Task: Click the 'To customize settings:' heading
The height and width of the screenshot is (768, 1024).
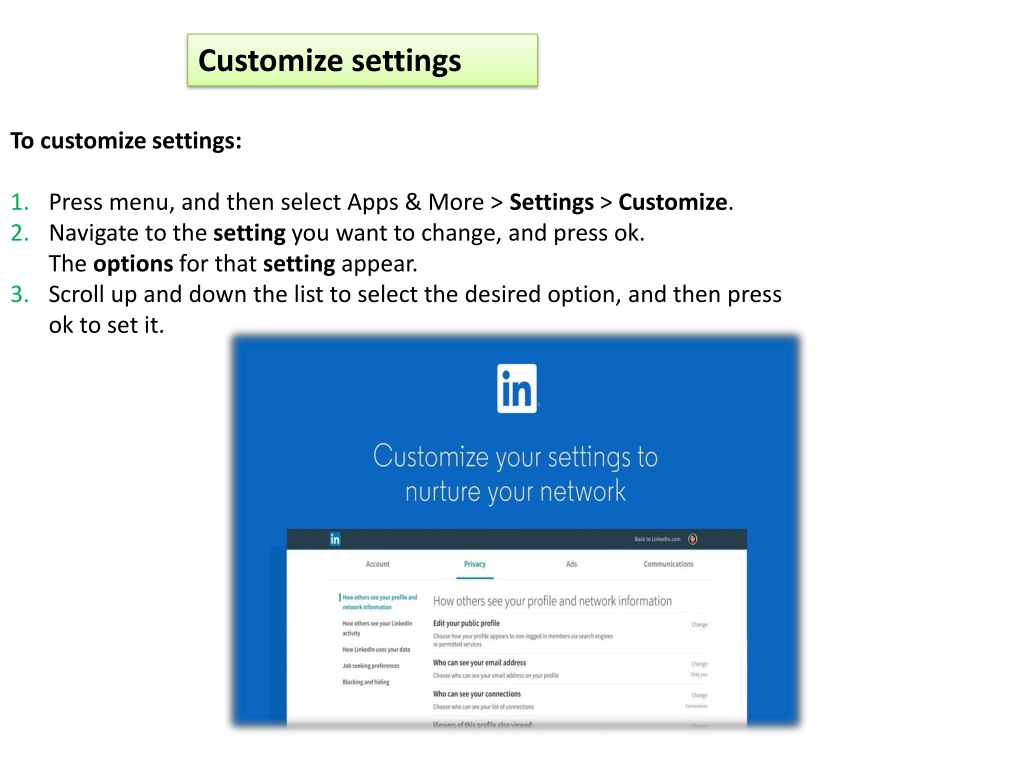Action: click(126, 140)
